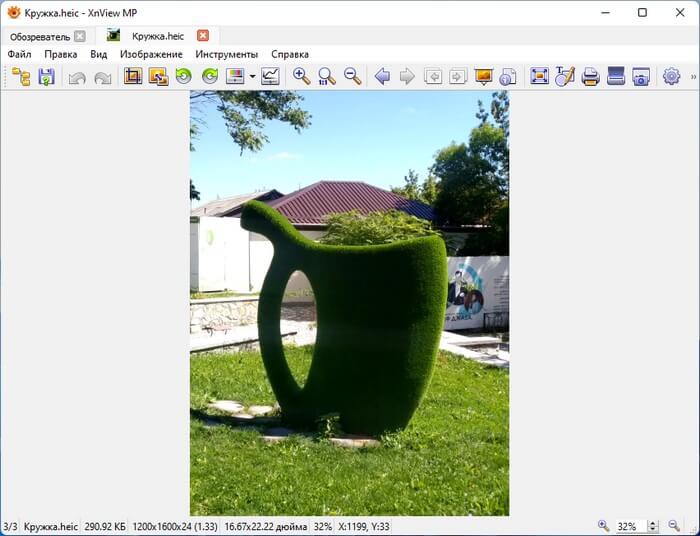Toggle fullscreen view icon

[540, 77]
